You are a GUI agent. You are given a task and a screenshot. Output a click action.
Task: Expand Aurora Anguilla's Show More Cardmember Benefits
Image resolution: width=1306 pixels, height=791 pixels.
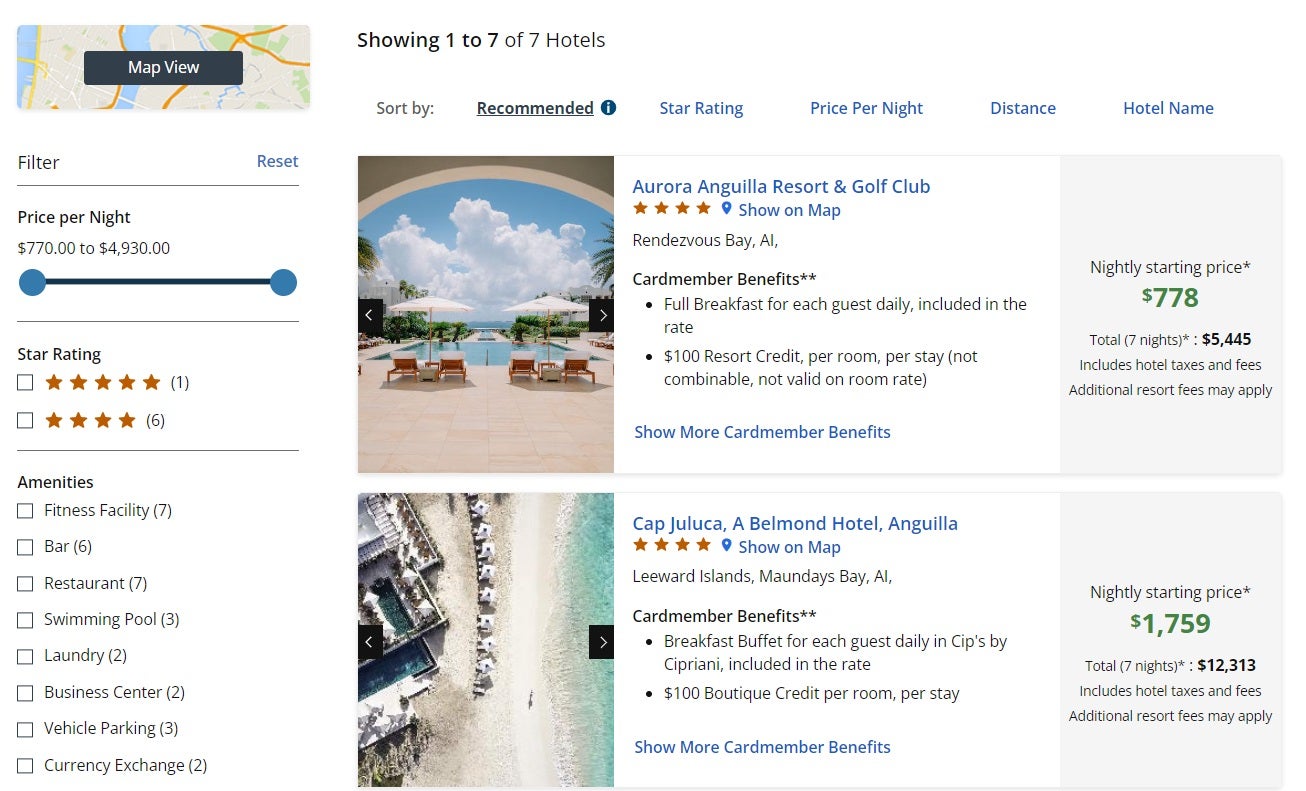pyautogui.click(x=762, y=432)
